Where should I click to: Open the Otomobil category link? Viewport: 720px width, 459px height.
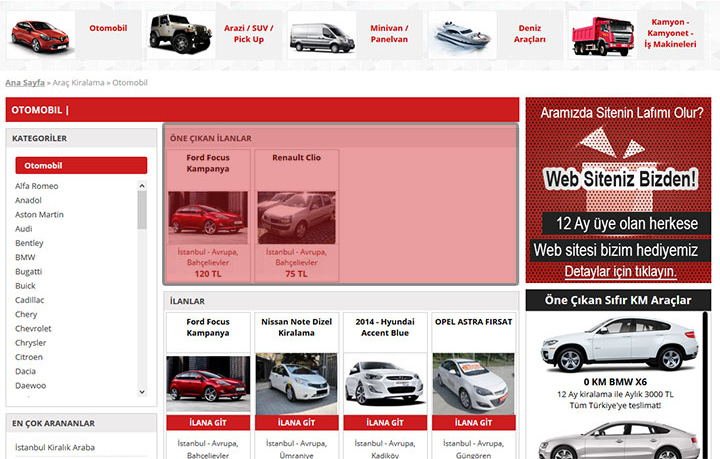[108, 28]
